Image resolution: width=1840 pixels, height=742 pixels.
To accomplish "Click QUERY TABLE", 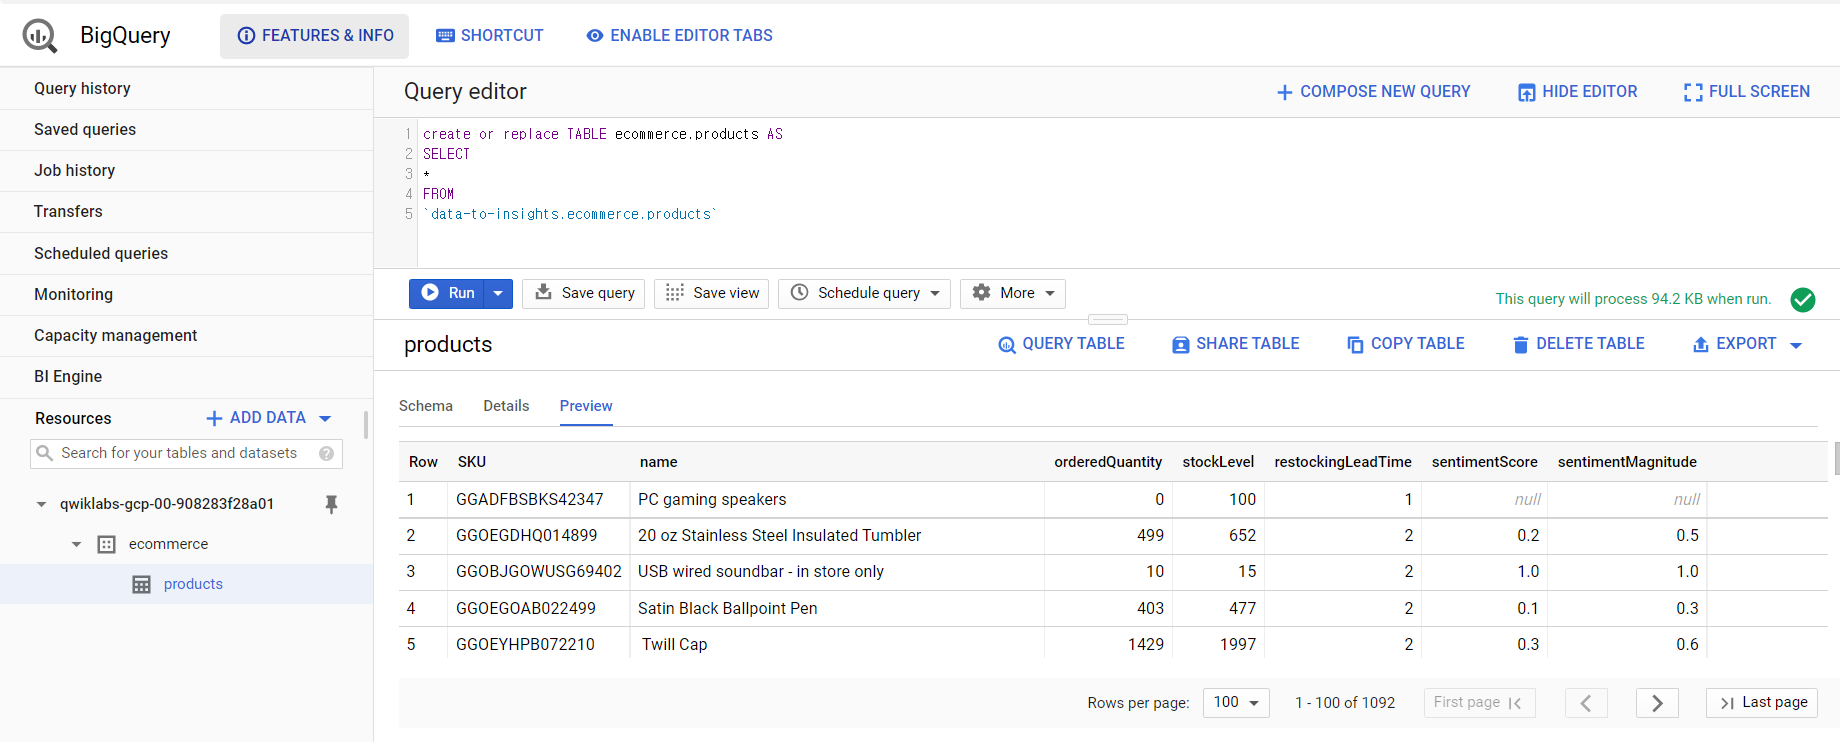I will (1061, 344).
